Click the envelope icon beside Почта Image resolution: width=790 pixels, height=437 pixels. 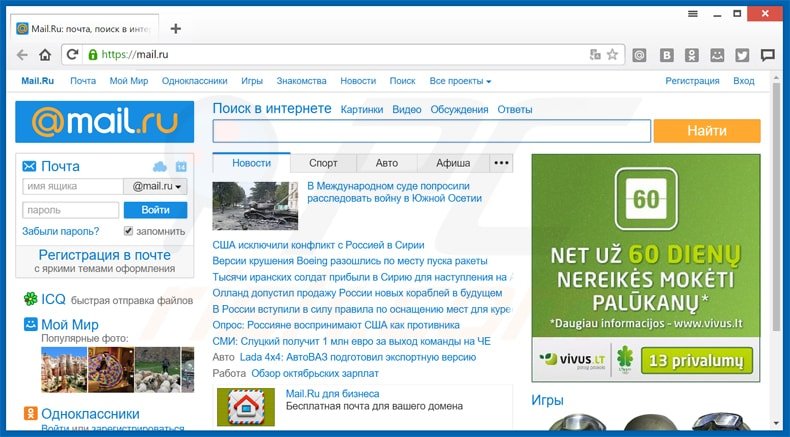[29, 166]
